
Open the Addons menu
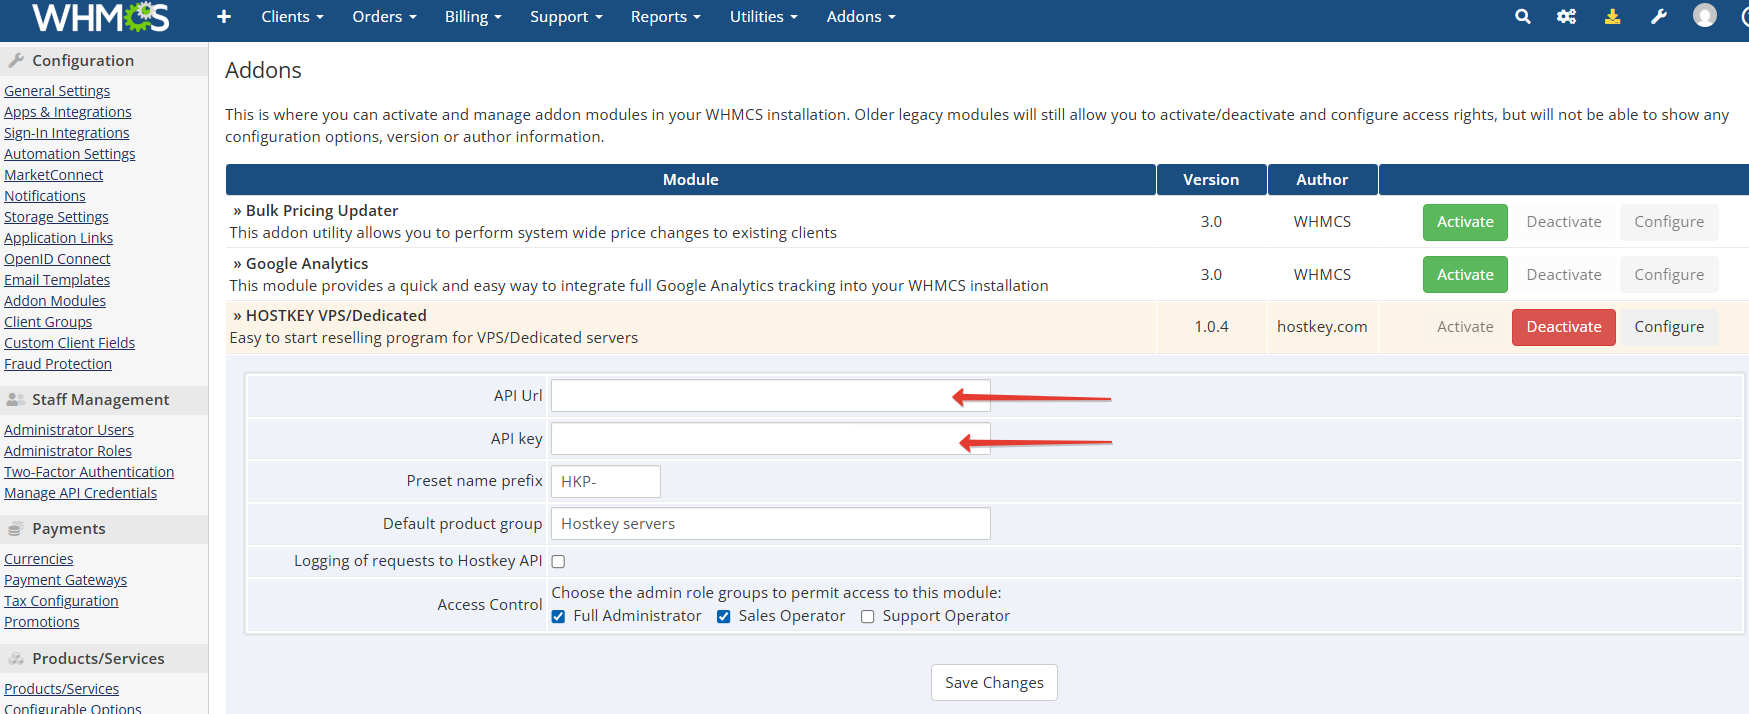point(860,17)
